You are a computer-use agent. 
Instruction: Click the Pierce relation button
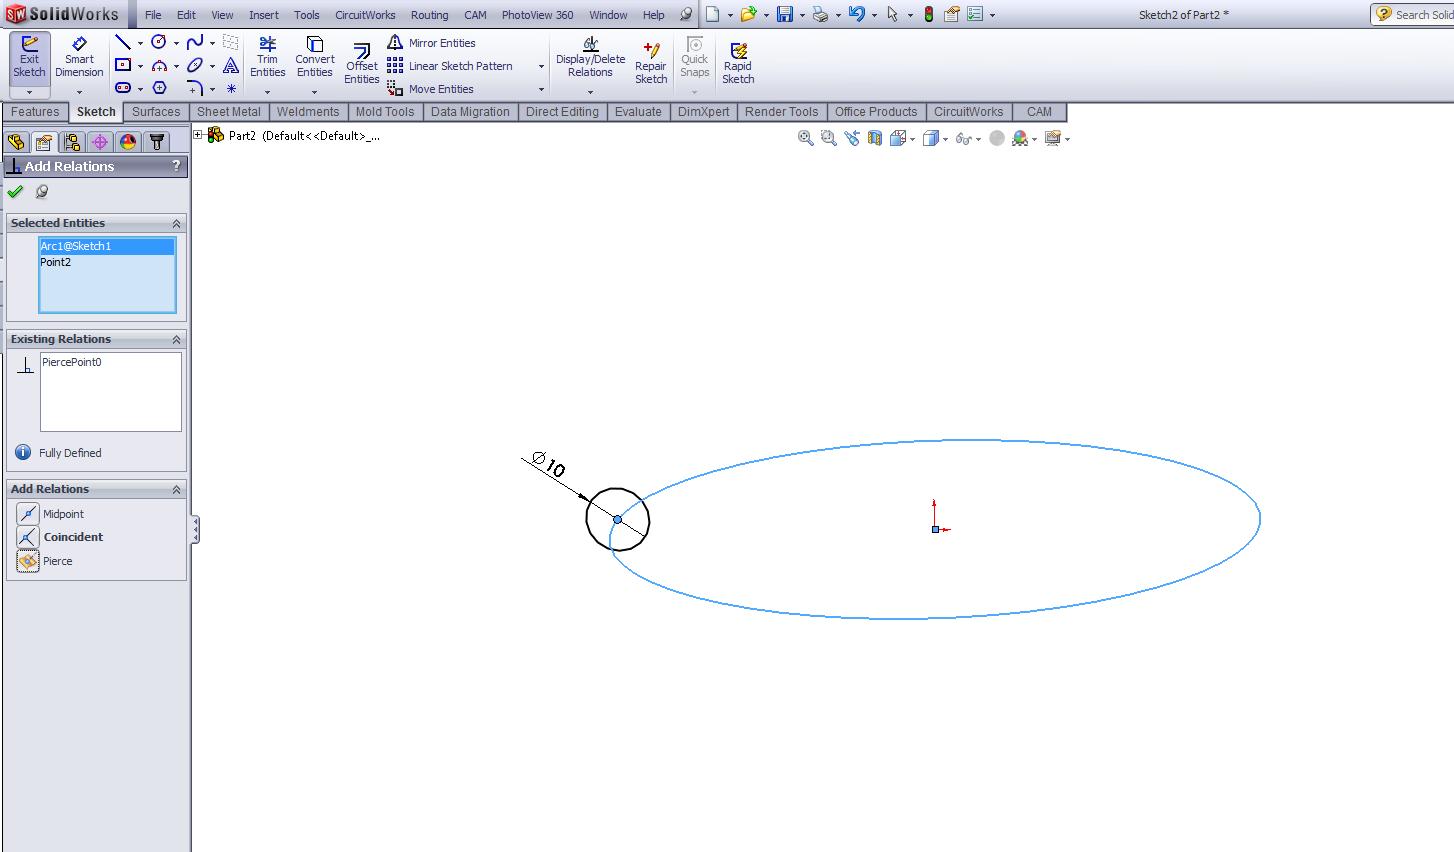coord(28,561)
